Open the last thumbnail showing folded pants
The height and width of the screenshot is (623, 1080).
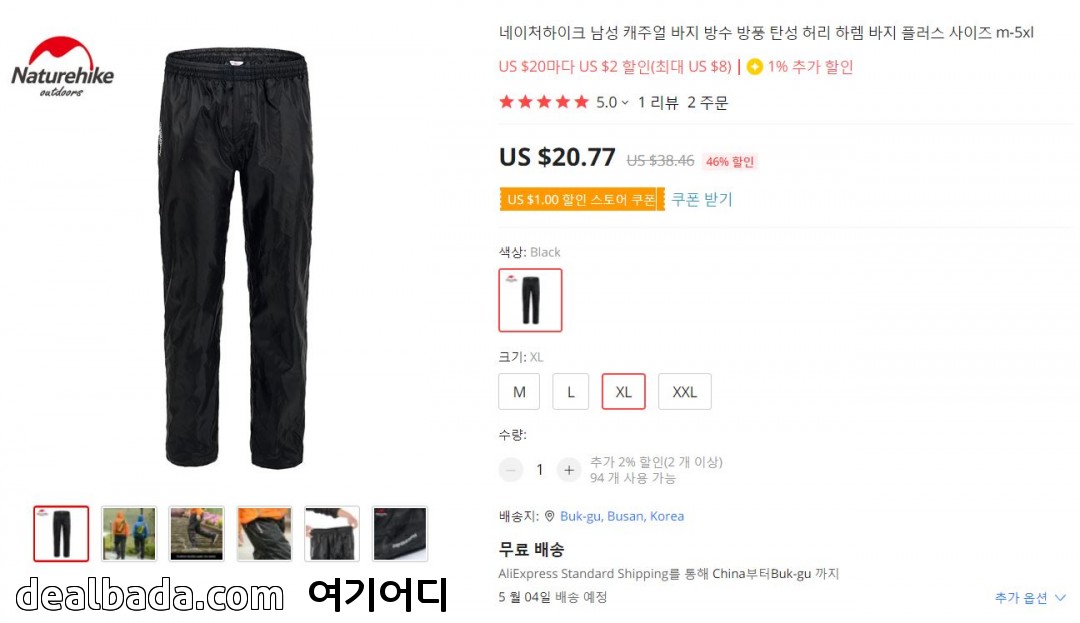(x=399, y=534)
